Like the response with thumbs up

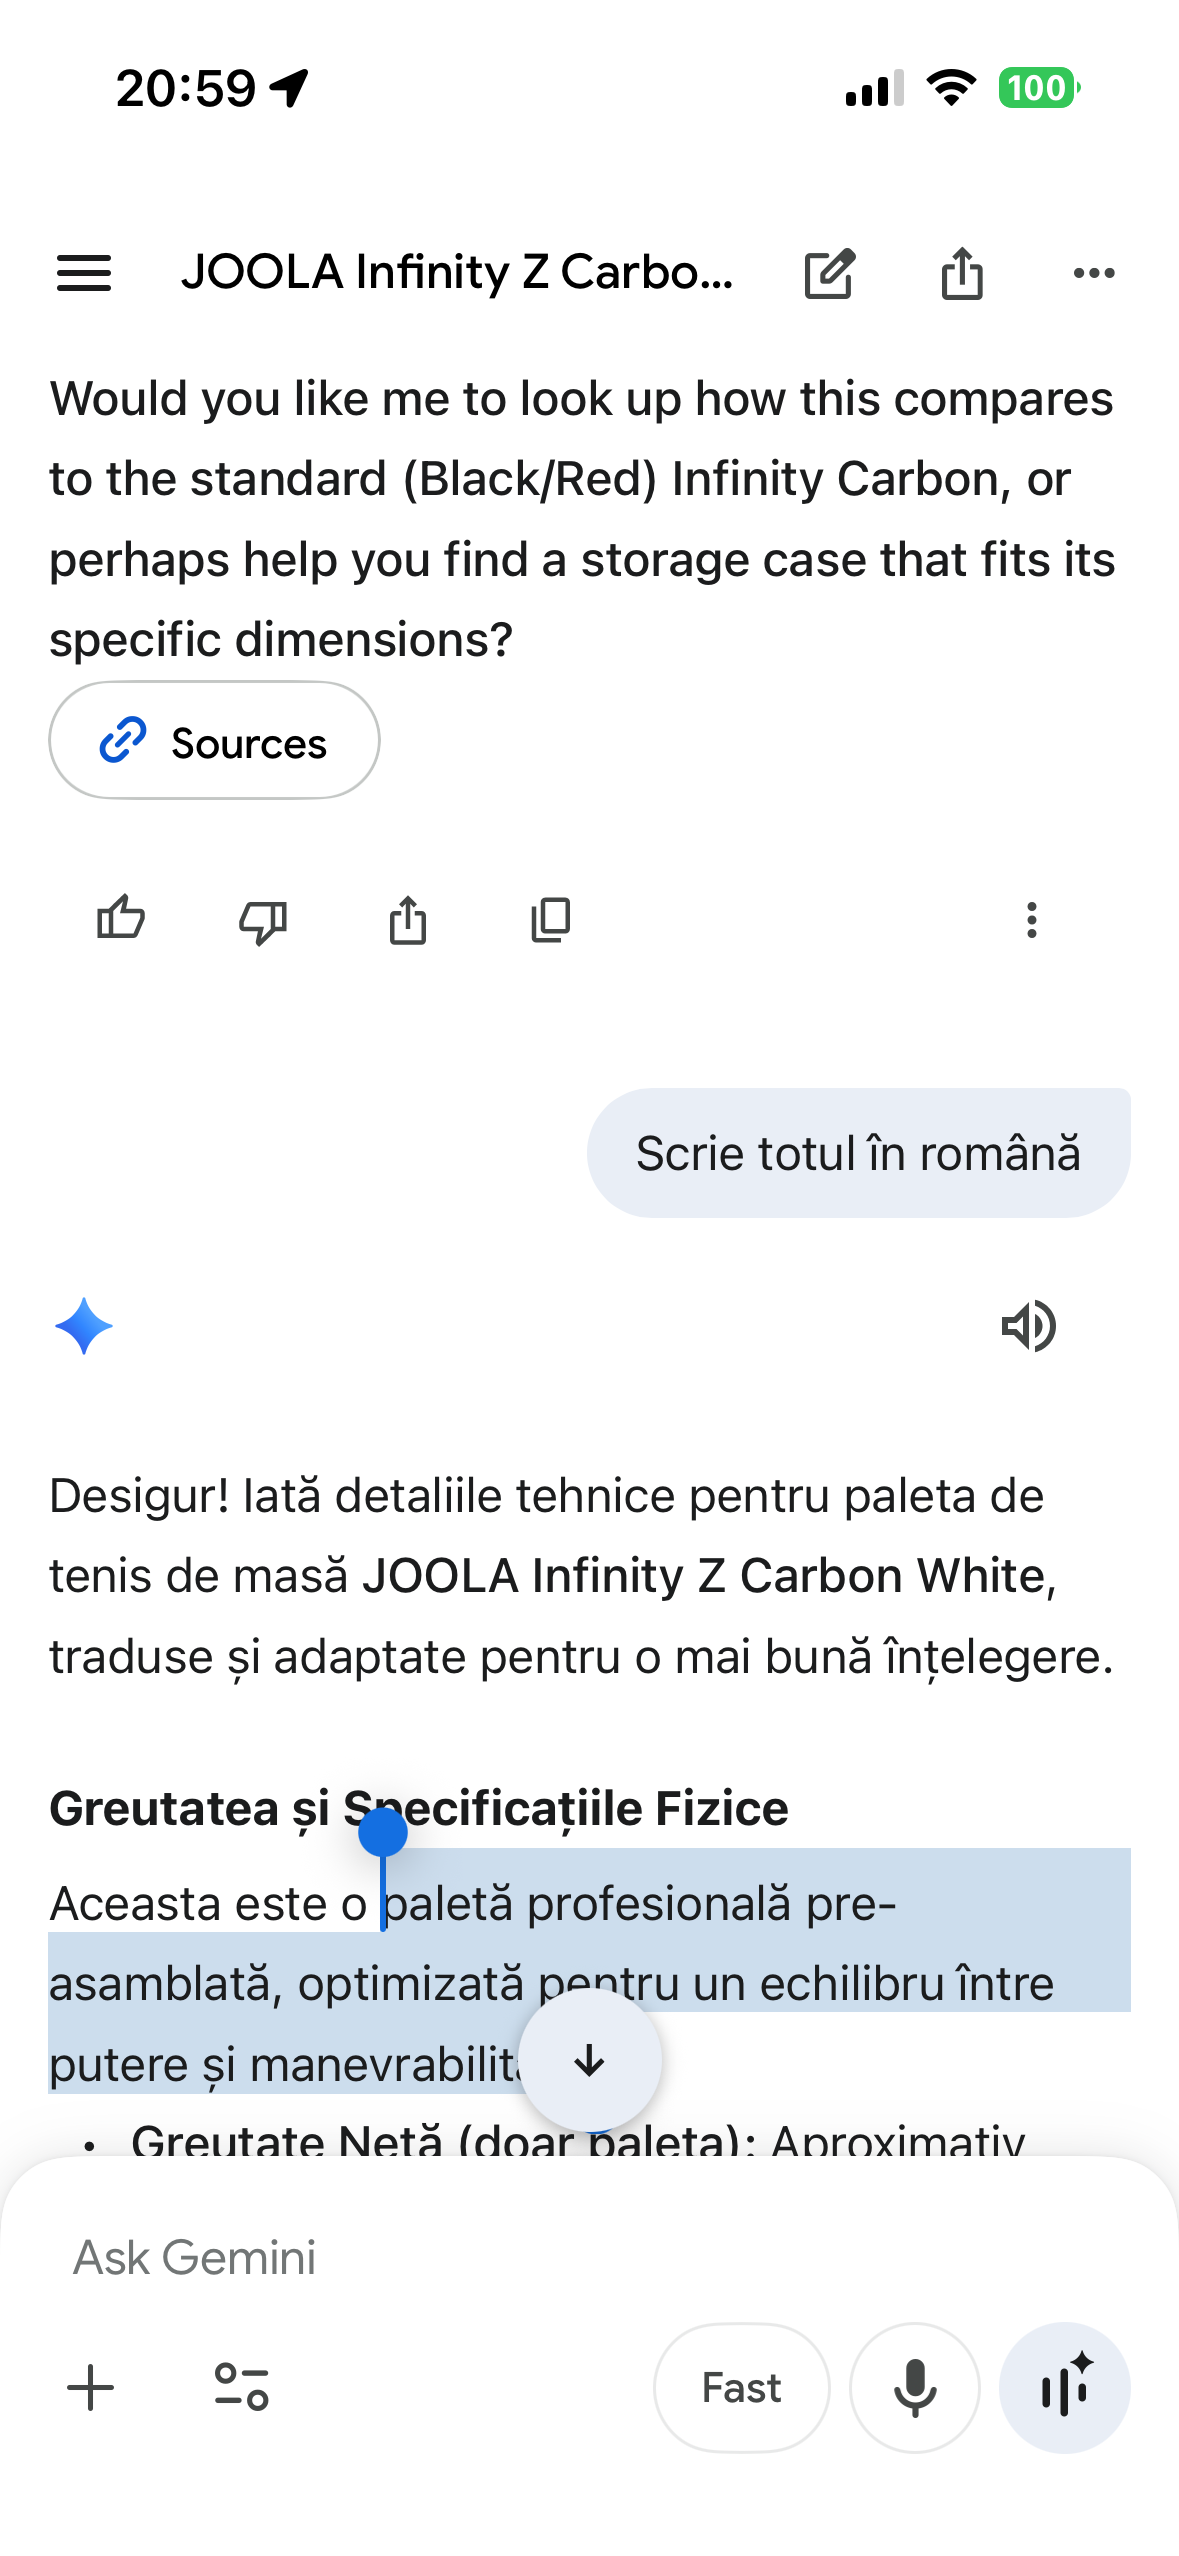point(121,919)
